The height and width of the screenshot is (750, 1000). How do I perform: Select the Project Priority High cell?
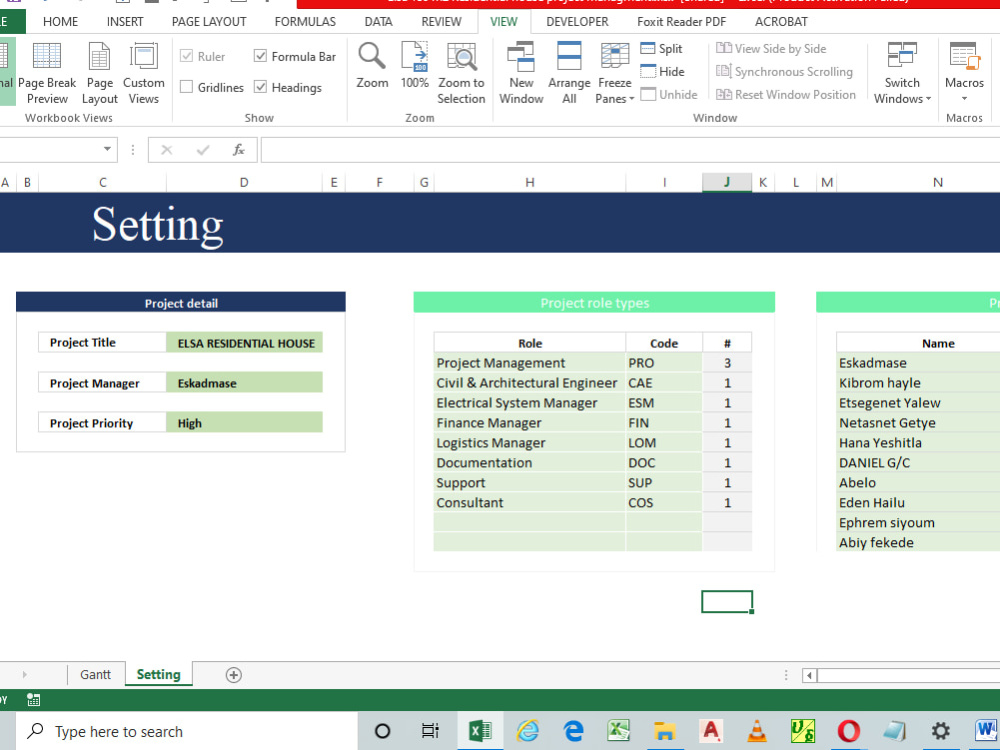pos(244,422)
